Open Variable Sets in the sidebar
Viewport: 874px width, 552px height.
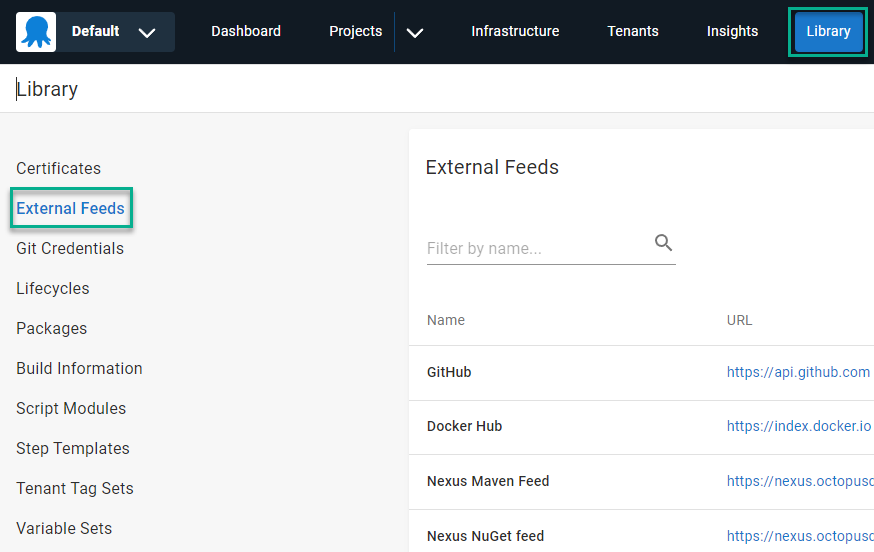(x=64, y=529)
